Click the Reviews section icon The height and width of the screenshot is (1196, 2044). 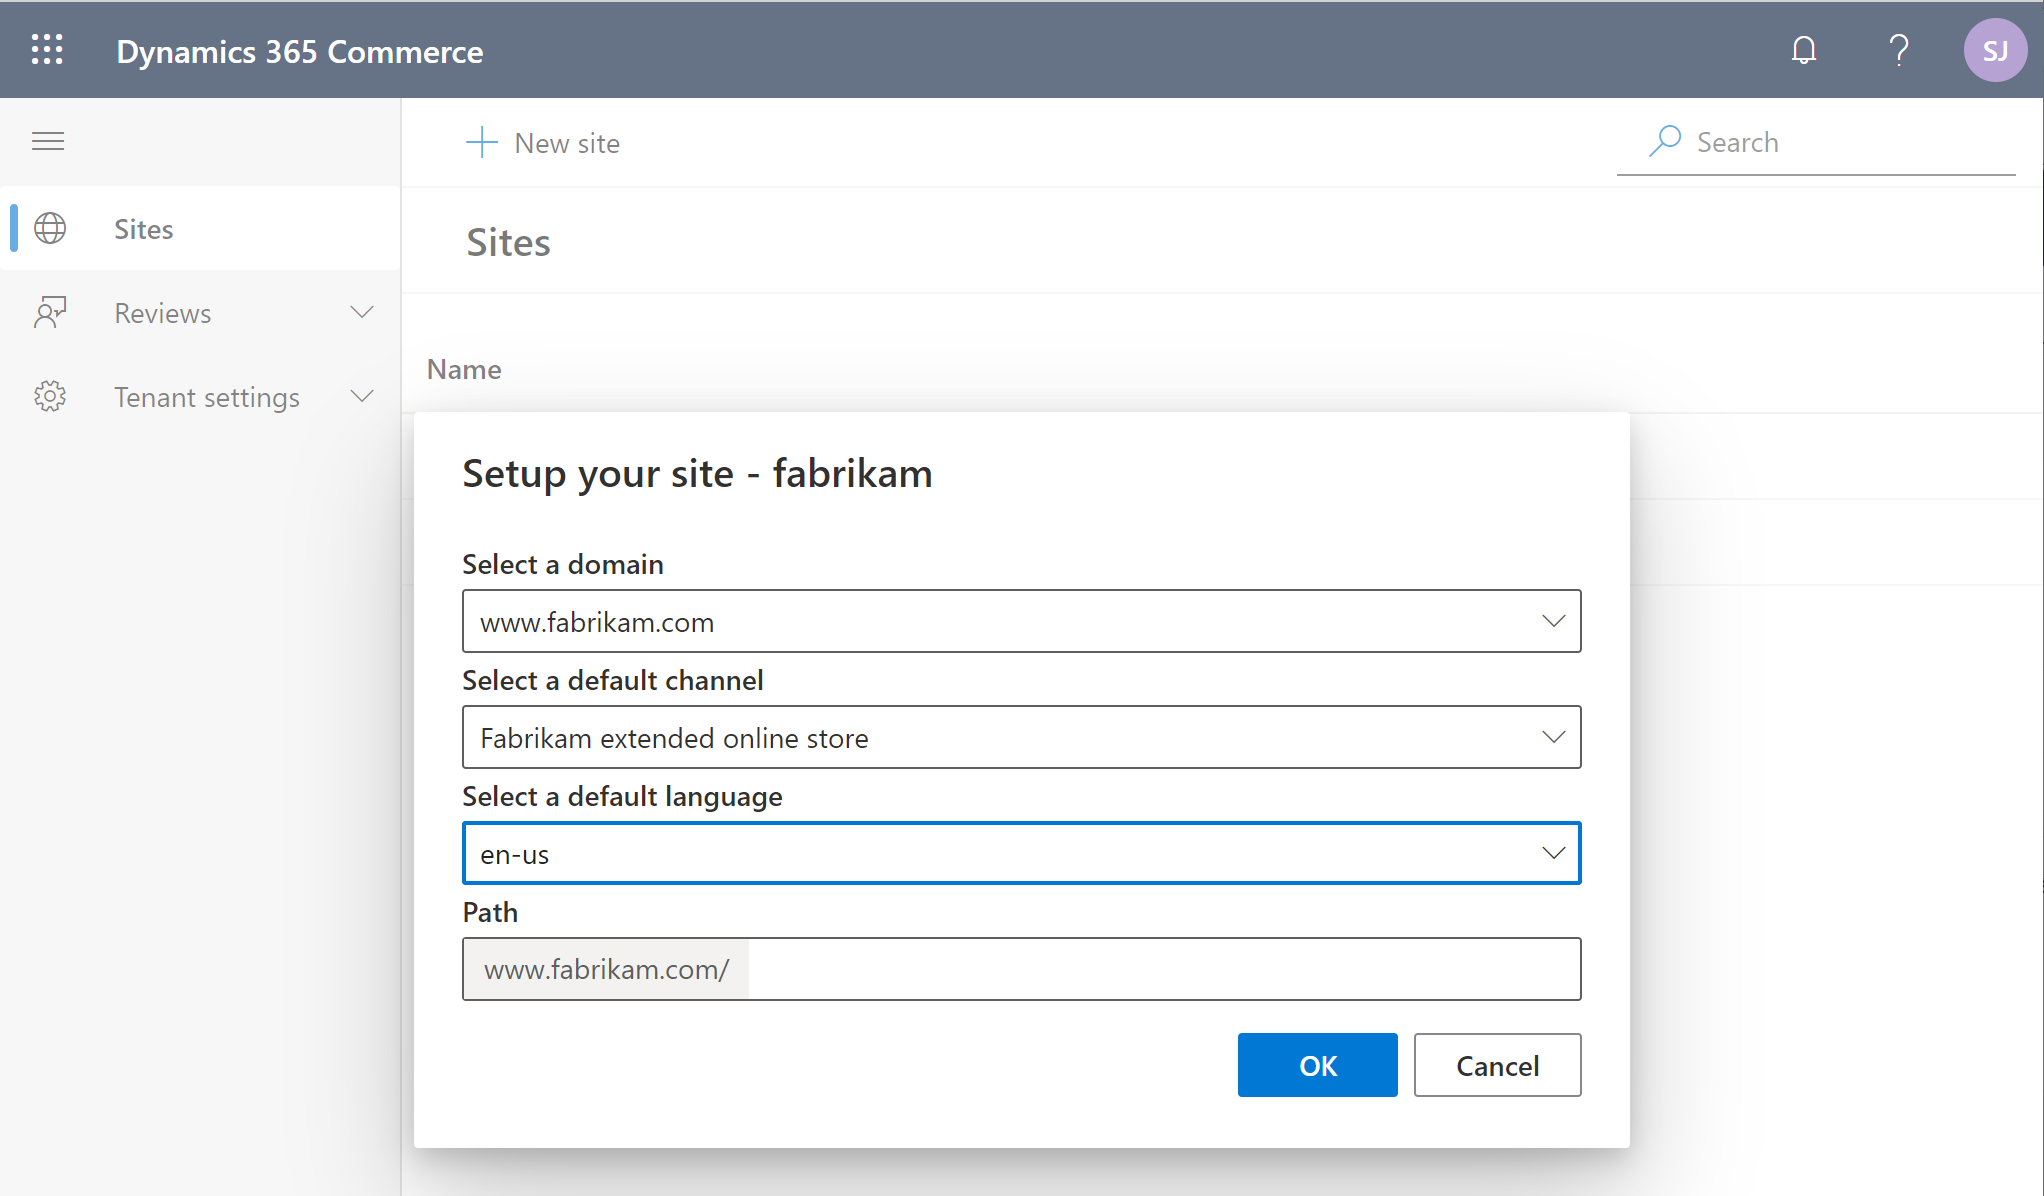[x=50, y=312]
